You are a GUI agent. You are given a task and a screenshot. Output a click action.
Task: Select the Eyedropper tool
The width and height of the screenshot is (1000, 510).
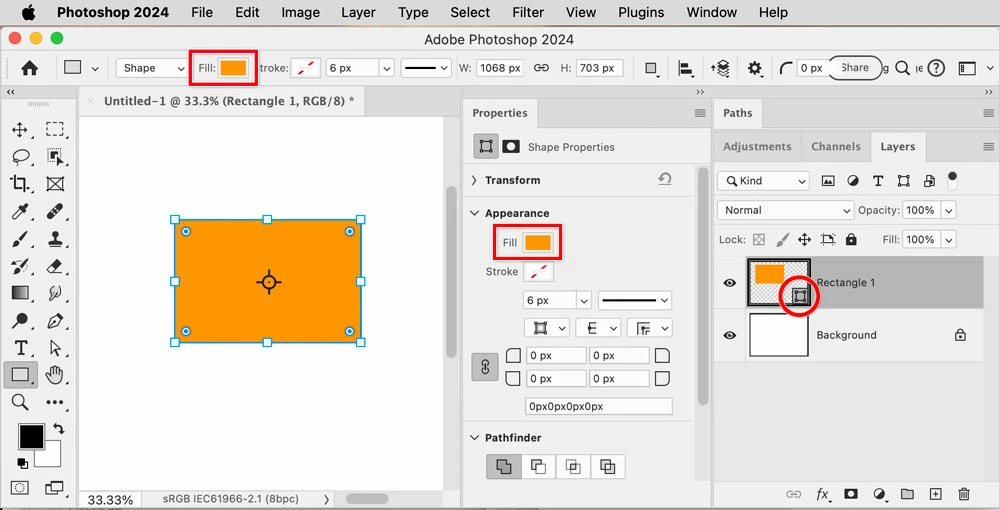point(20,211)
